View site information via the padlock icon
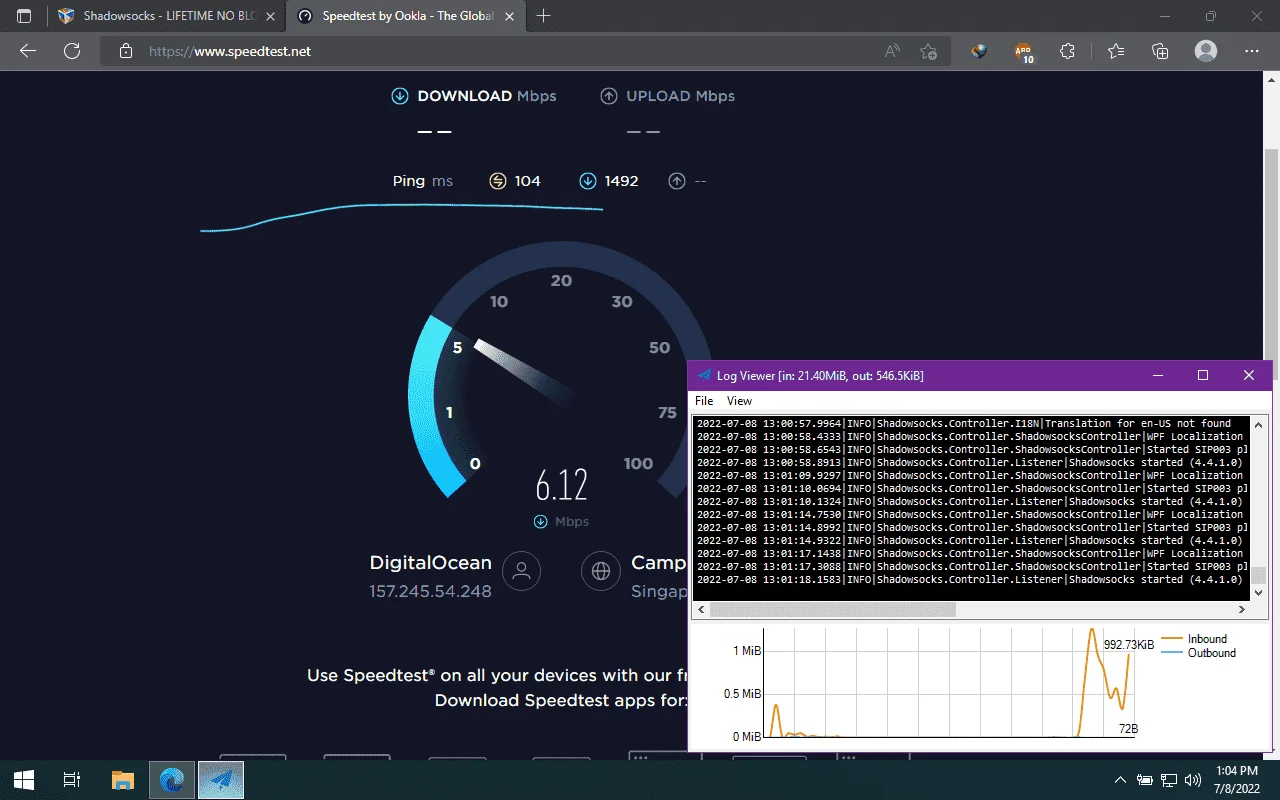Viewport: 1280px width, 800px height. 125,51
